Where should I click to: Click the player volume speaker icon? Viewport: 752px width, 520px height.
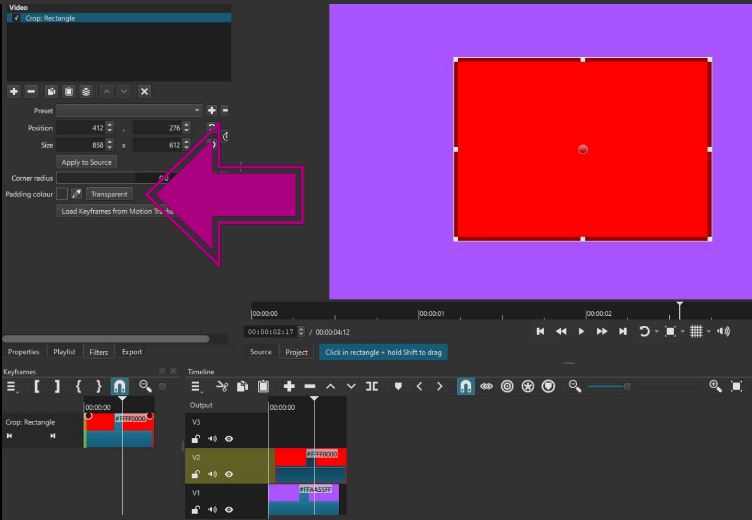tap(724, 331)
